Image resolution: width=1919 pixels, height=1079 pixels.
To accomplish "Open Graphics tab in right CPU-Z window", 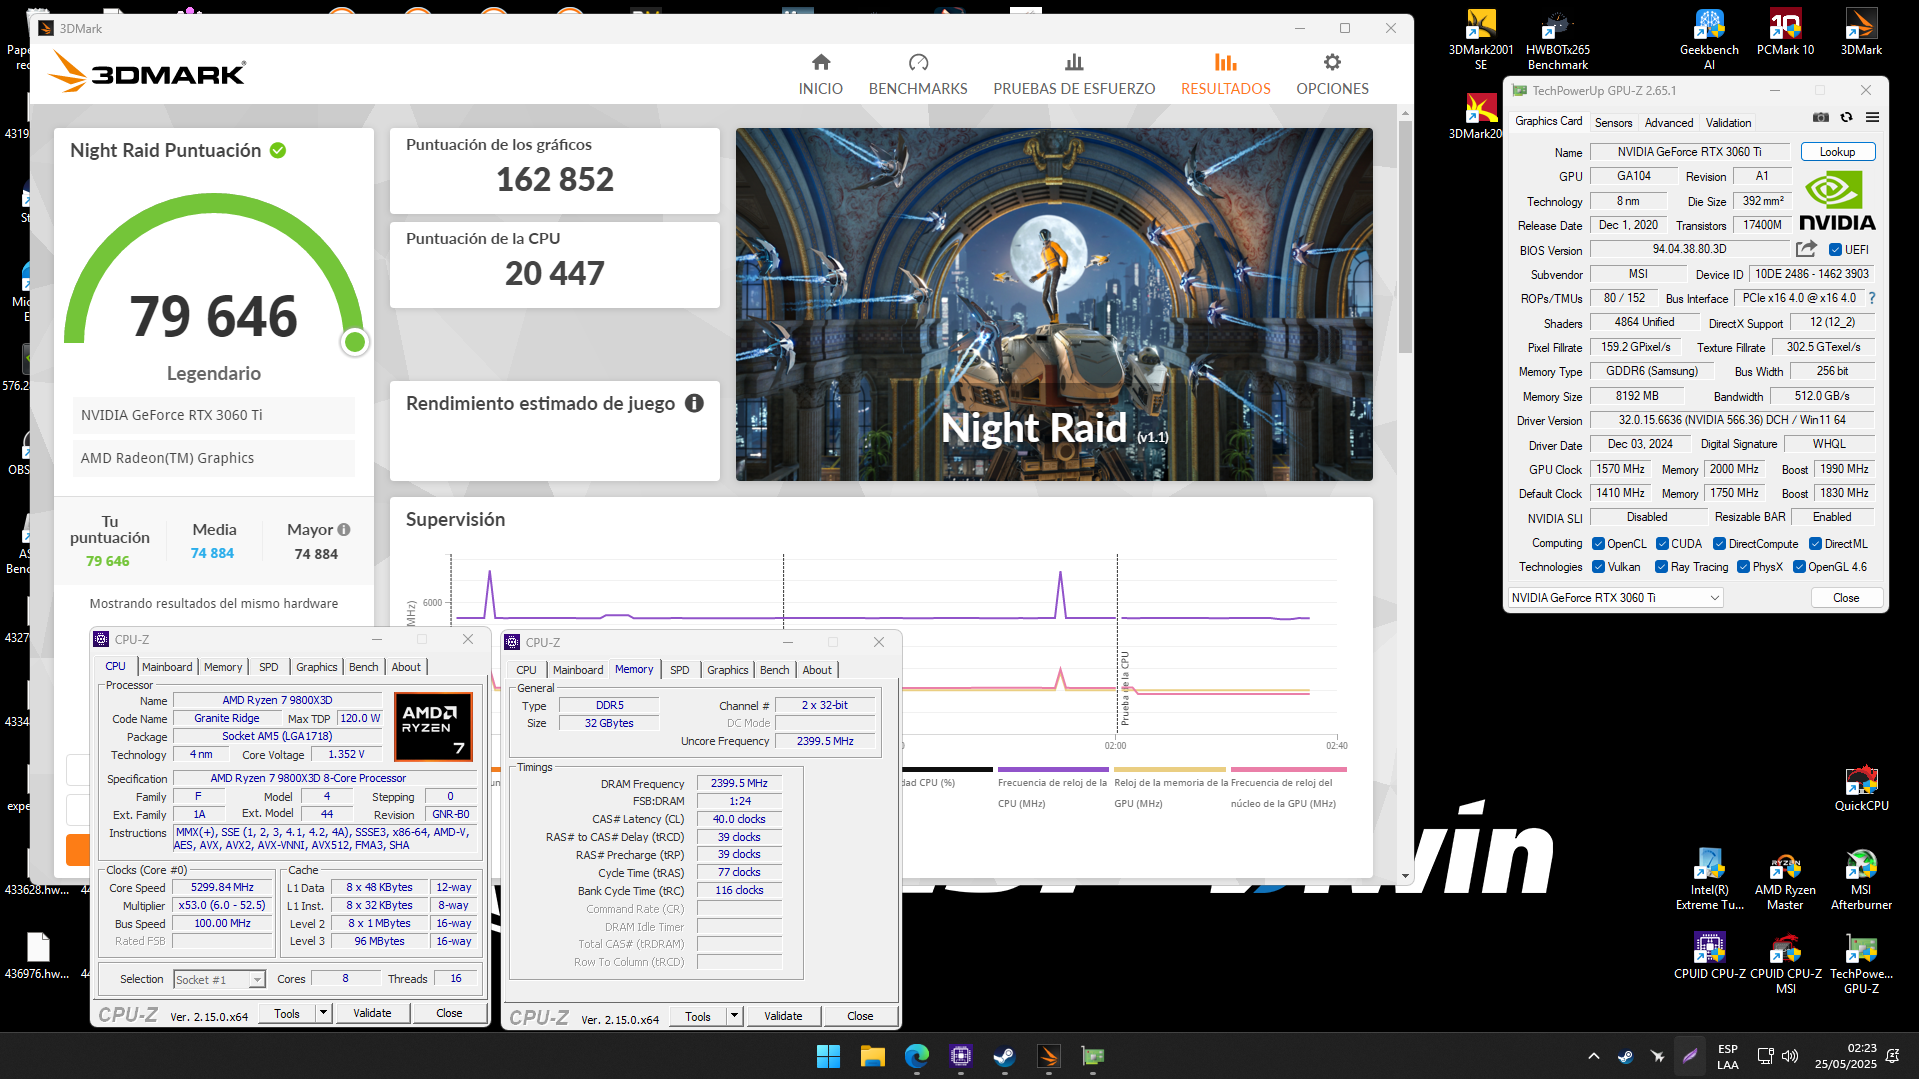I will 727,670.
